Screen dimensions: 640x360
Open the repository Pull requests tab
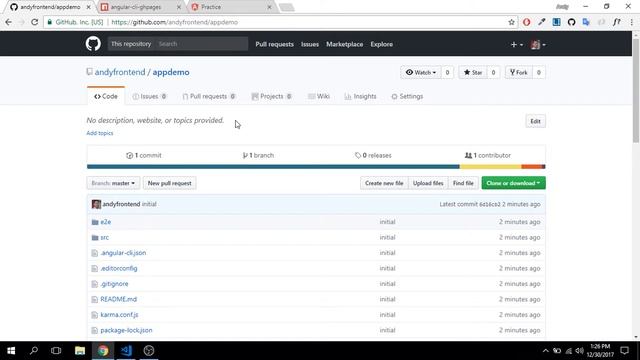(209, 96)
